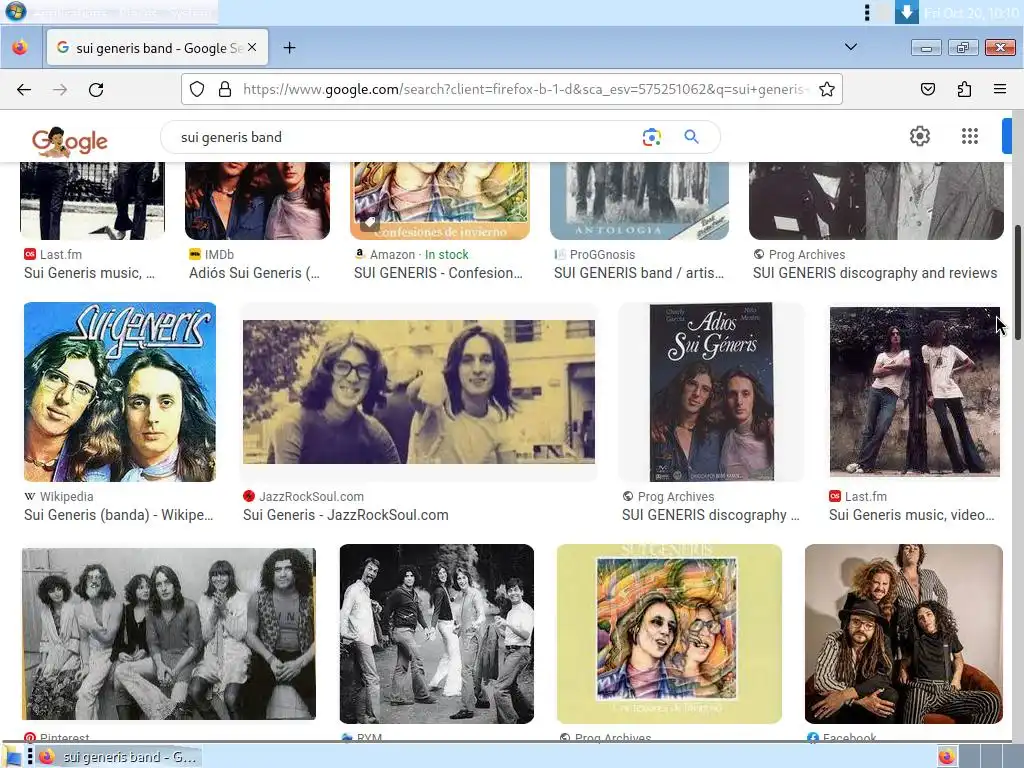
Task: Open the Adios Sui Generis cover thumbnail
Action: point(711,392)
